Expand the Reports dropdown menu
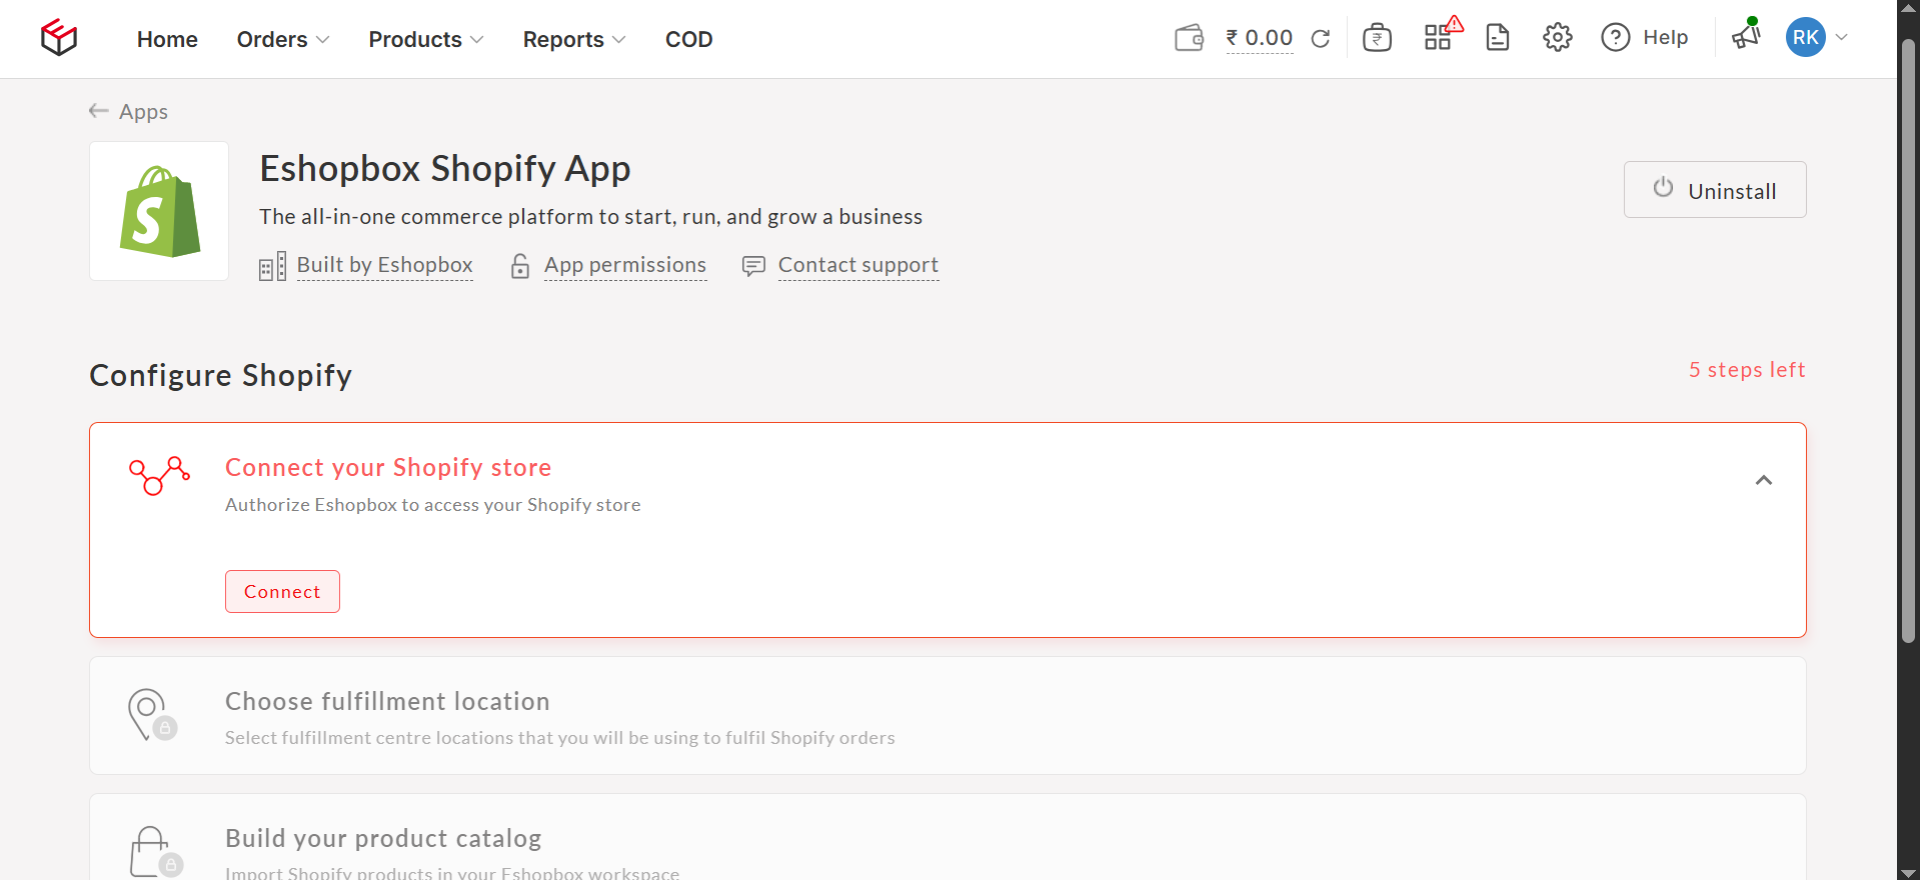The image size is (1920, 880). point(573,39)
